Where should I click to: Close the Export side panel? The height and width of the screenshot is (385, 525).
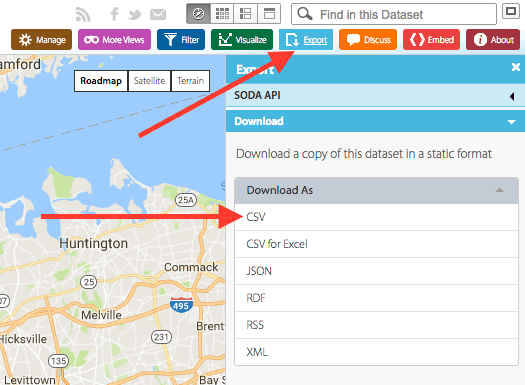click(516, 67)
